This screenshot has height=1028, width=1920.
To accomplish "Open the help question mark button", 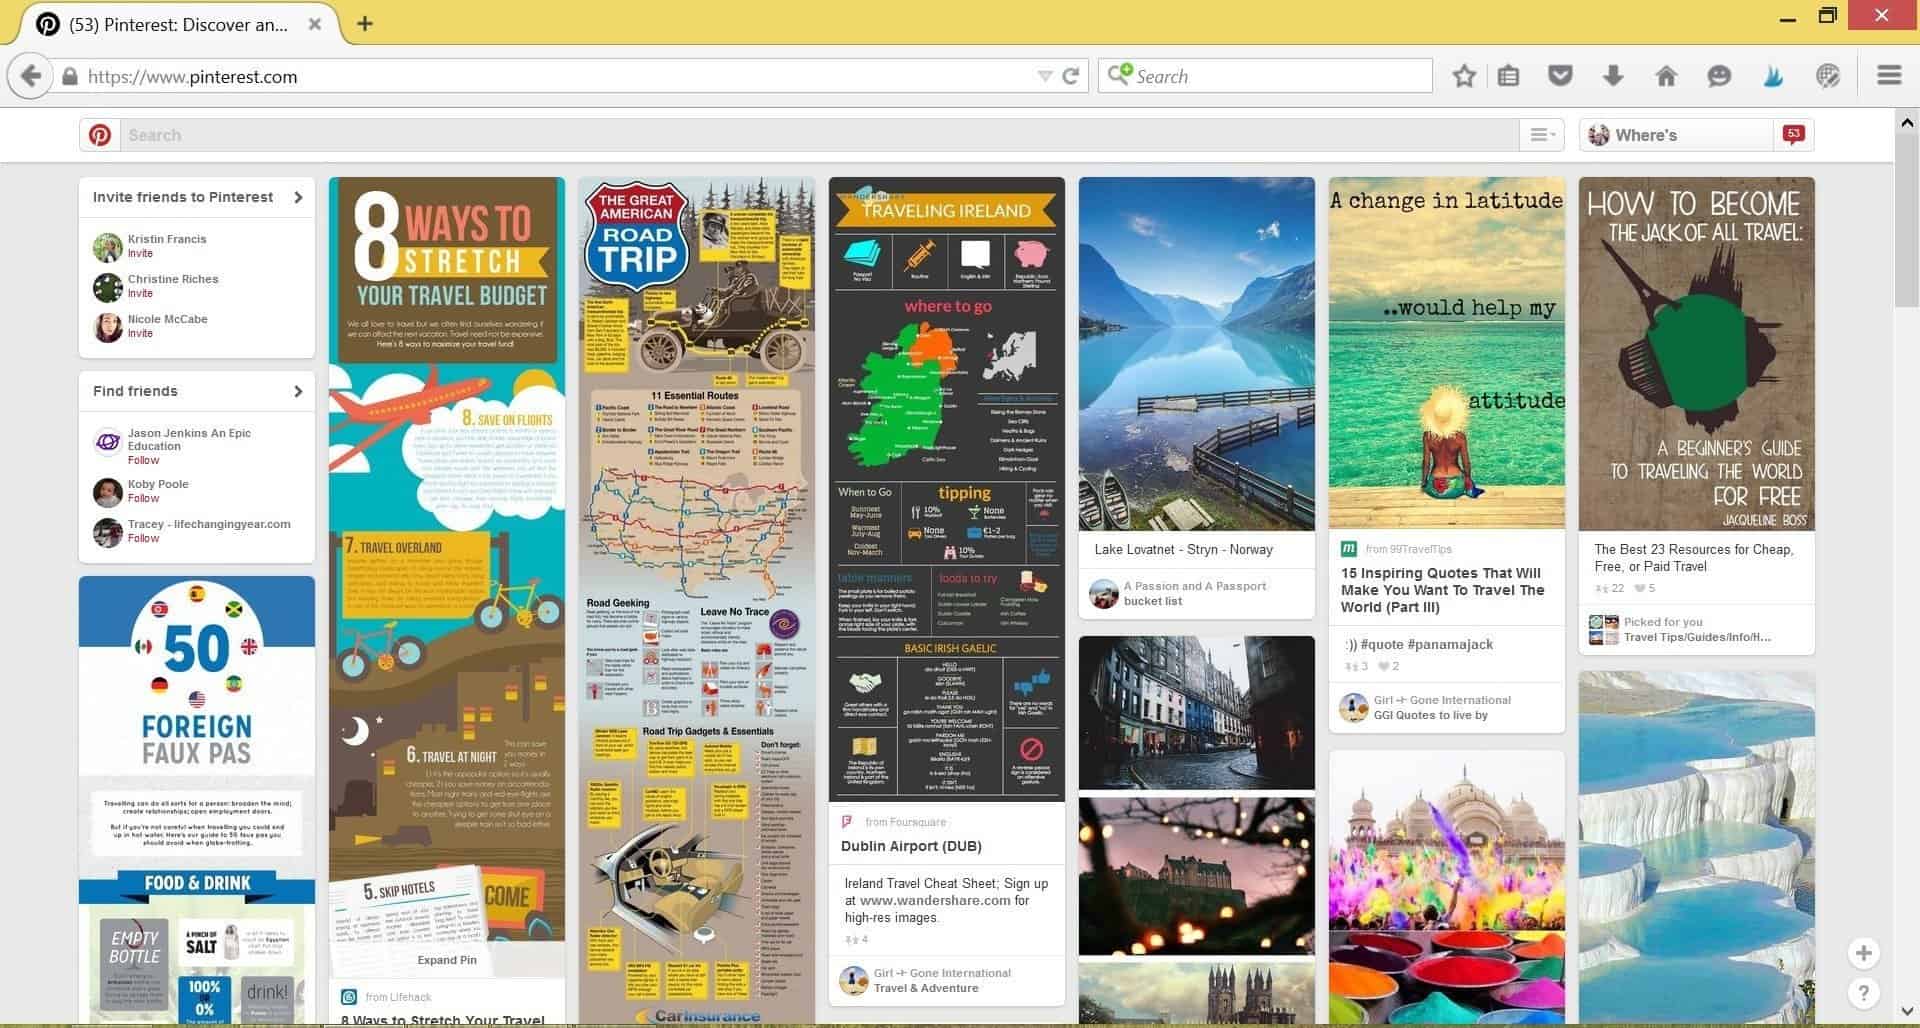I will 1863,993.
